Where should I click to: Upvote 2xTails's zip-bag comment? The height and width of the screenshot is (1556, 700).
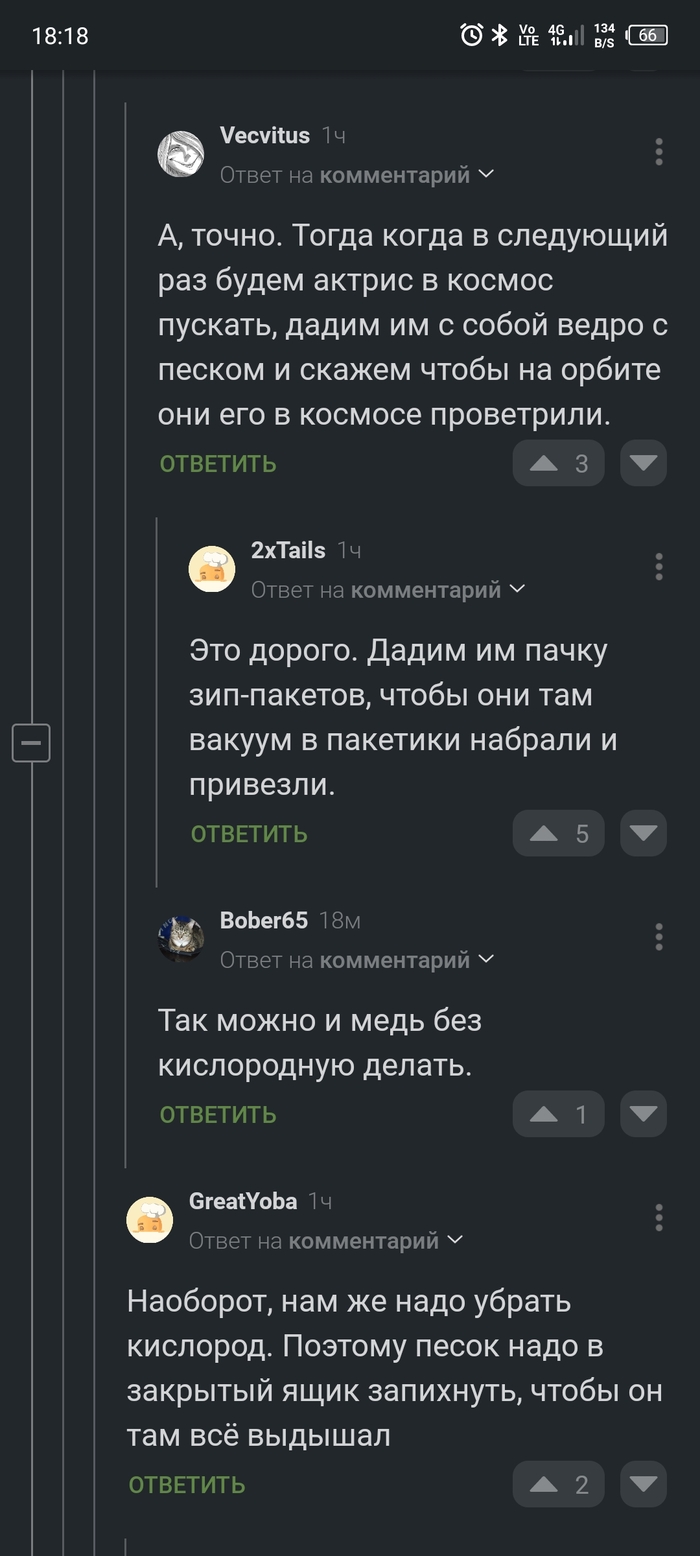coord(558,834)
